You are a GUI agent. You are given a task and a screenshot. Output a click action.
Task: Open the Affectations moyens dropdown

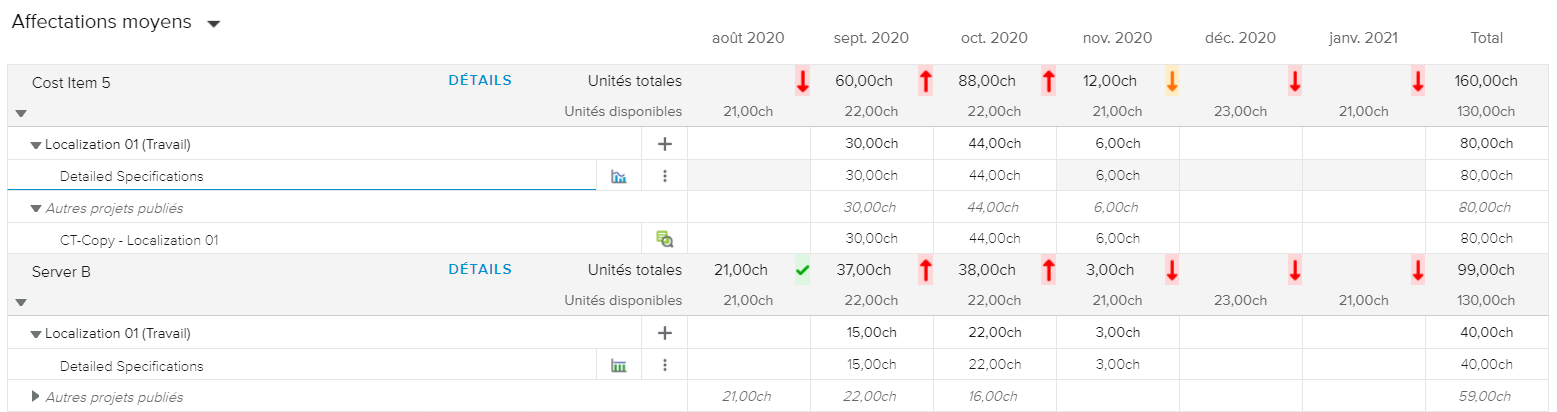(x=213, y=25)
